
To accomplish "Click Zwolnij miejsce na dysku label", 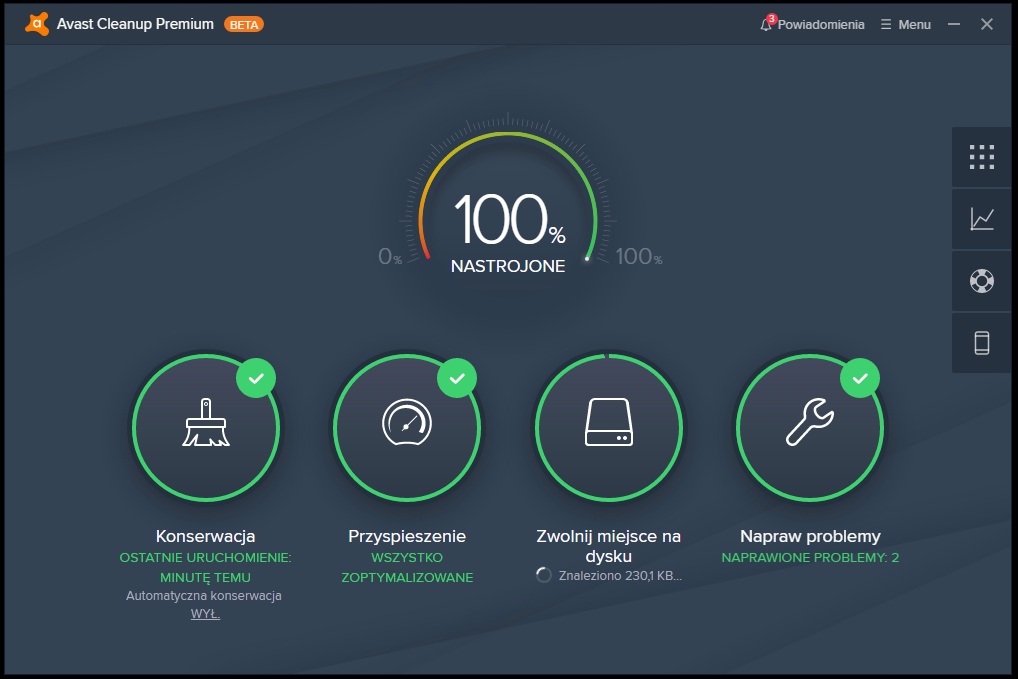I will coord(608,546).
